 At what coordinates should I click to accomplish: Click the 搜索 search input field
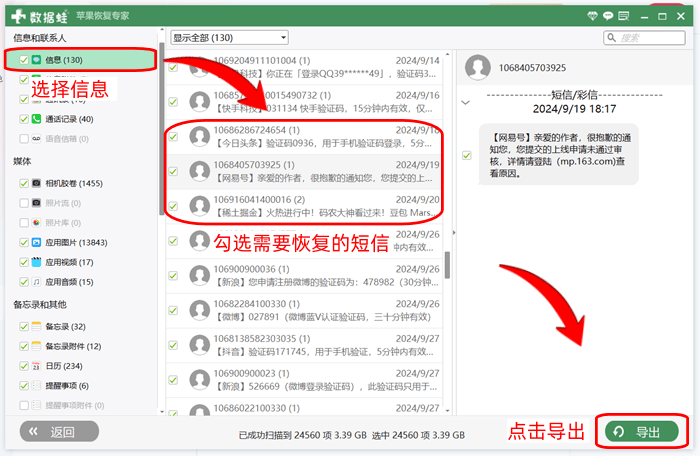point(648,38)
